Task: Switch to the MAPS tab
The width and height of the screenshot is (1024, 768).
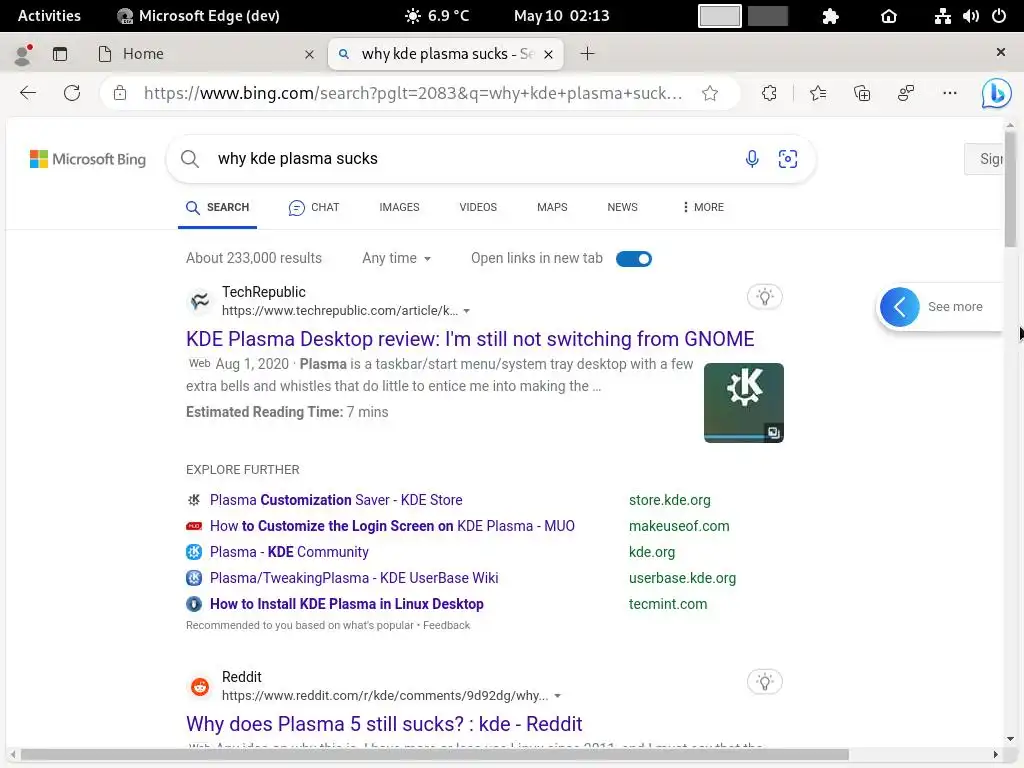Action: (552, 207)
